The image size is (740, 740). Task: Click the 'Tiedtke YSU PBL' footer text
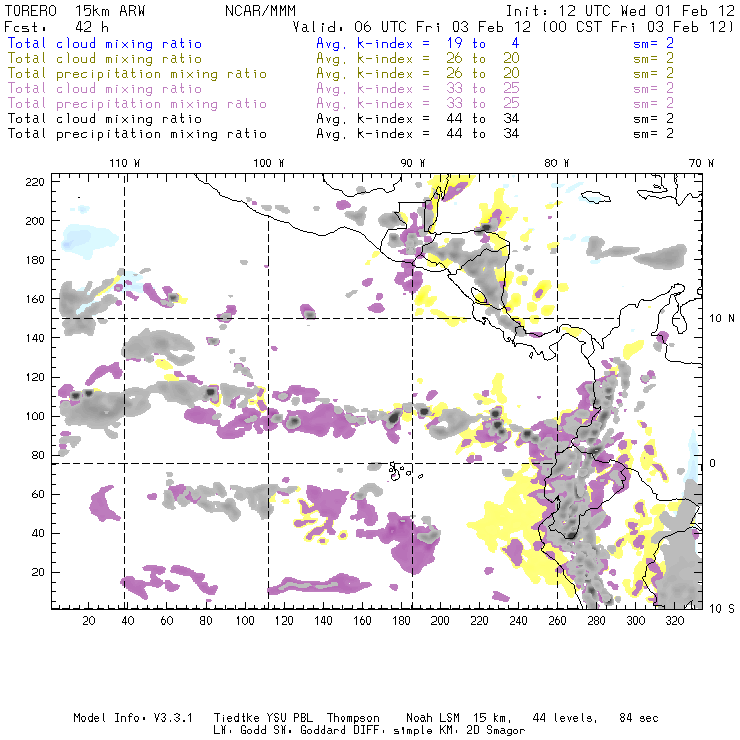coord(263,718)
